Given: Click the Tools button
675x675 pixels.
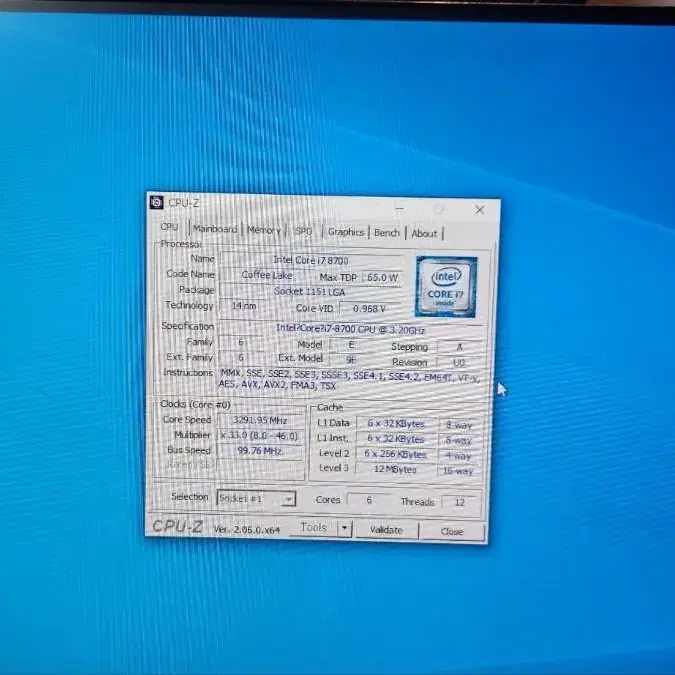Looking at the screenshot, I should (313, 527).
